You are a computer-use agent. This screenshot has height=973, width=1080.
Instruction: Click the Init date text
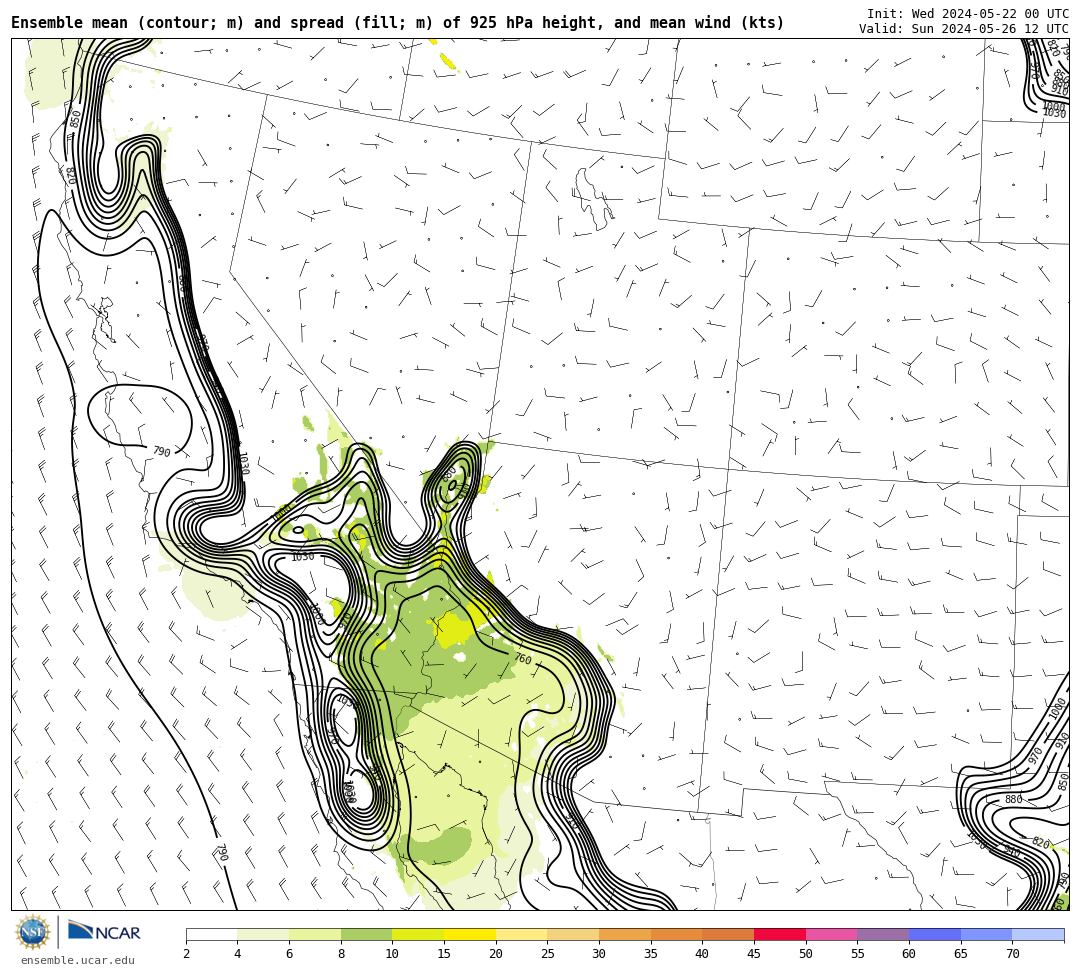(968, 14)
